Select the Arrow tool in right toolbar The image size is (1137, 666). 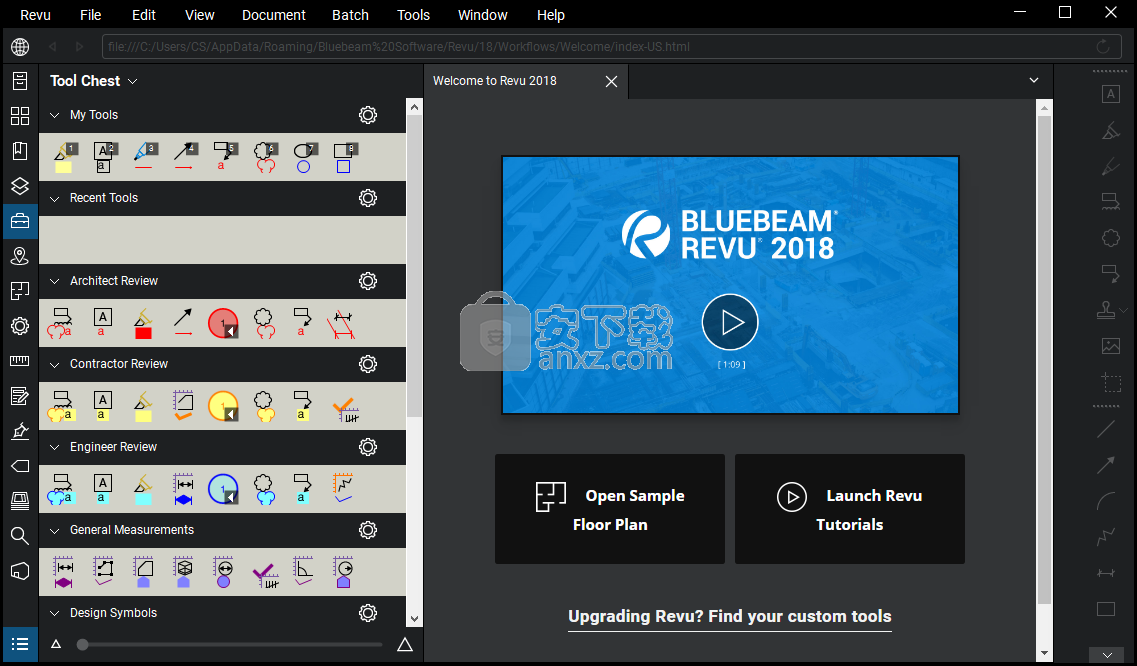[1106, 465]
